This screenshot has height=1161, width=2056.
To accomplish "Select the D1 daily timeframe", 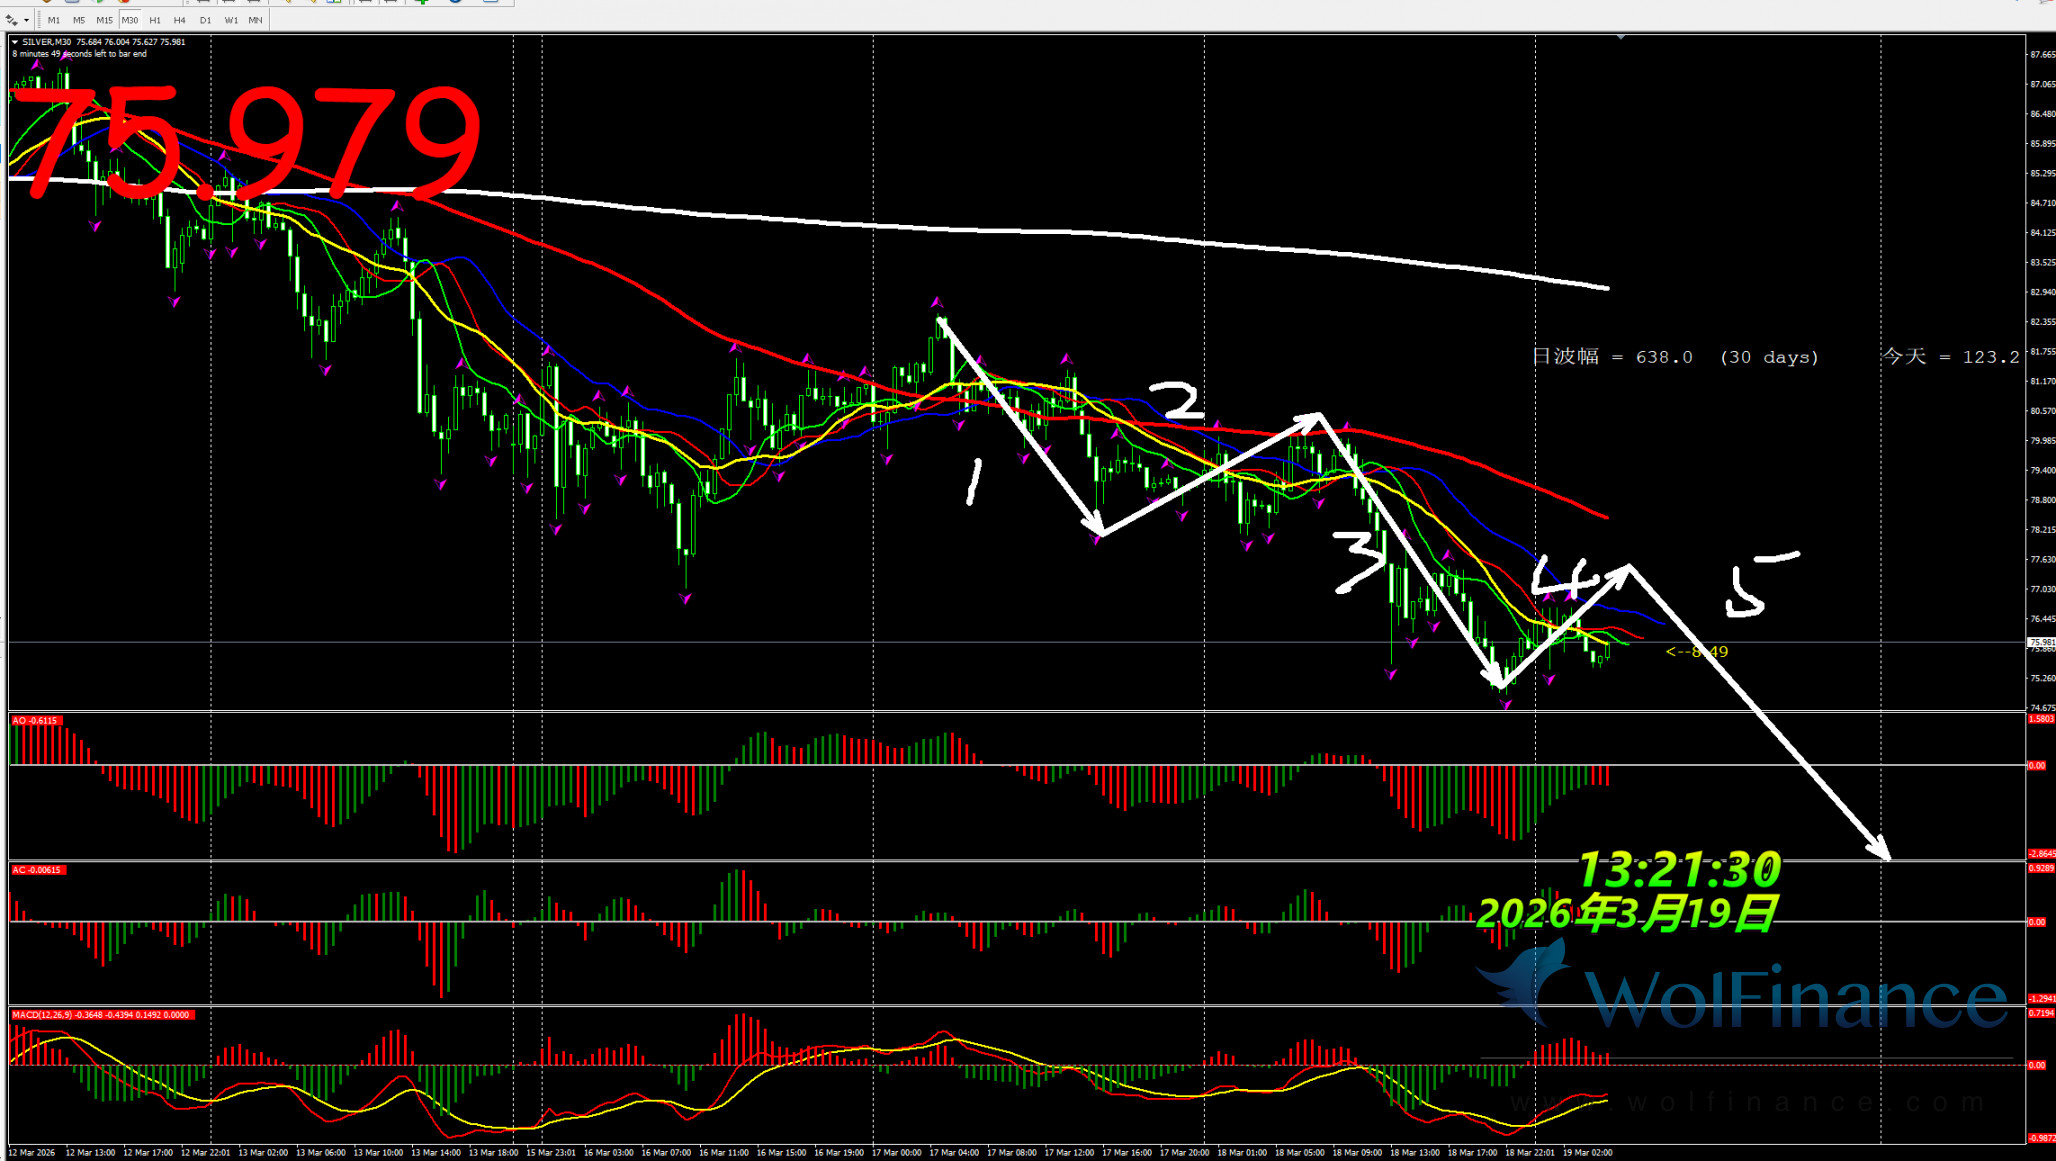I will 205,20.
